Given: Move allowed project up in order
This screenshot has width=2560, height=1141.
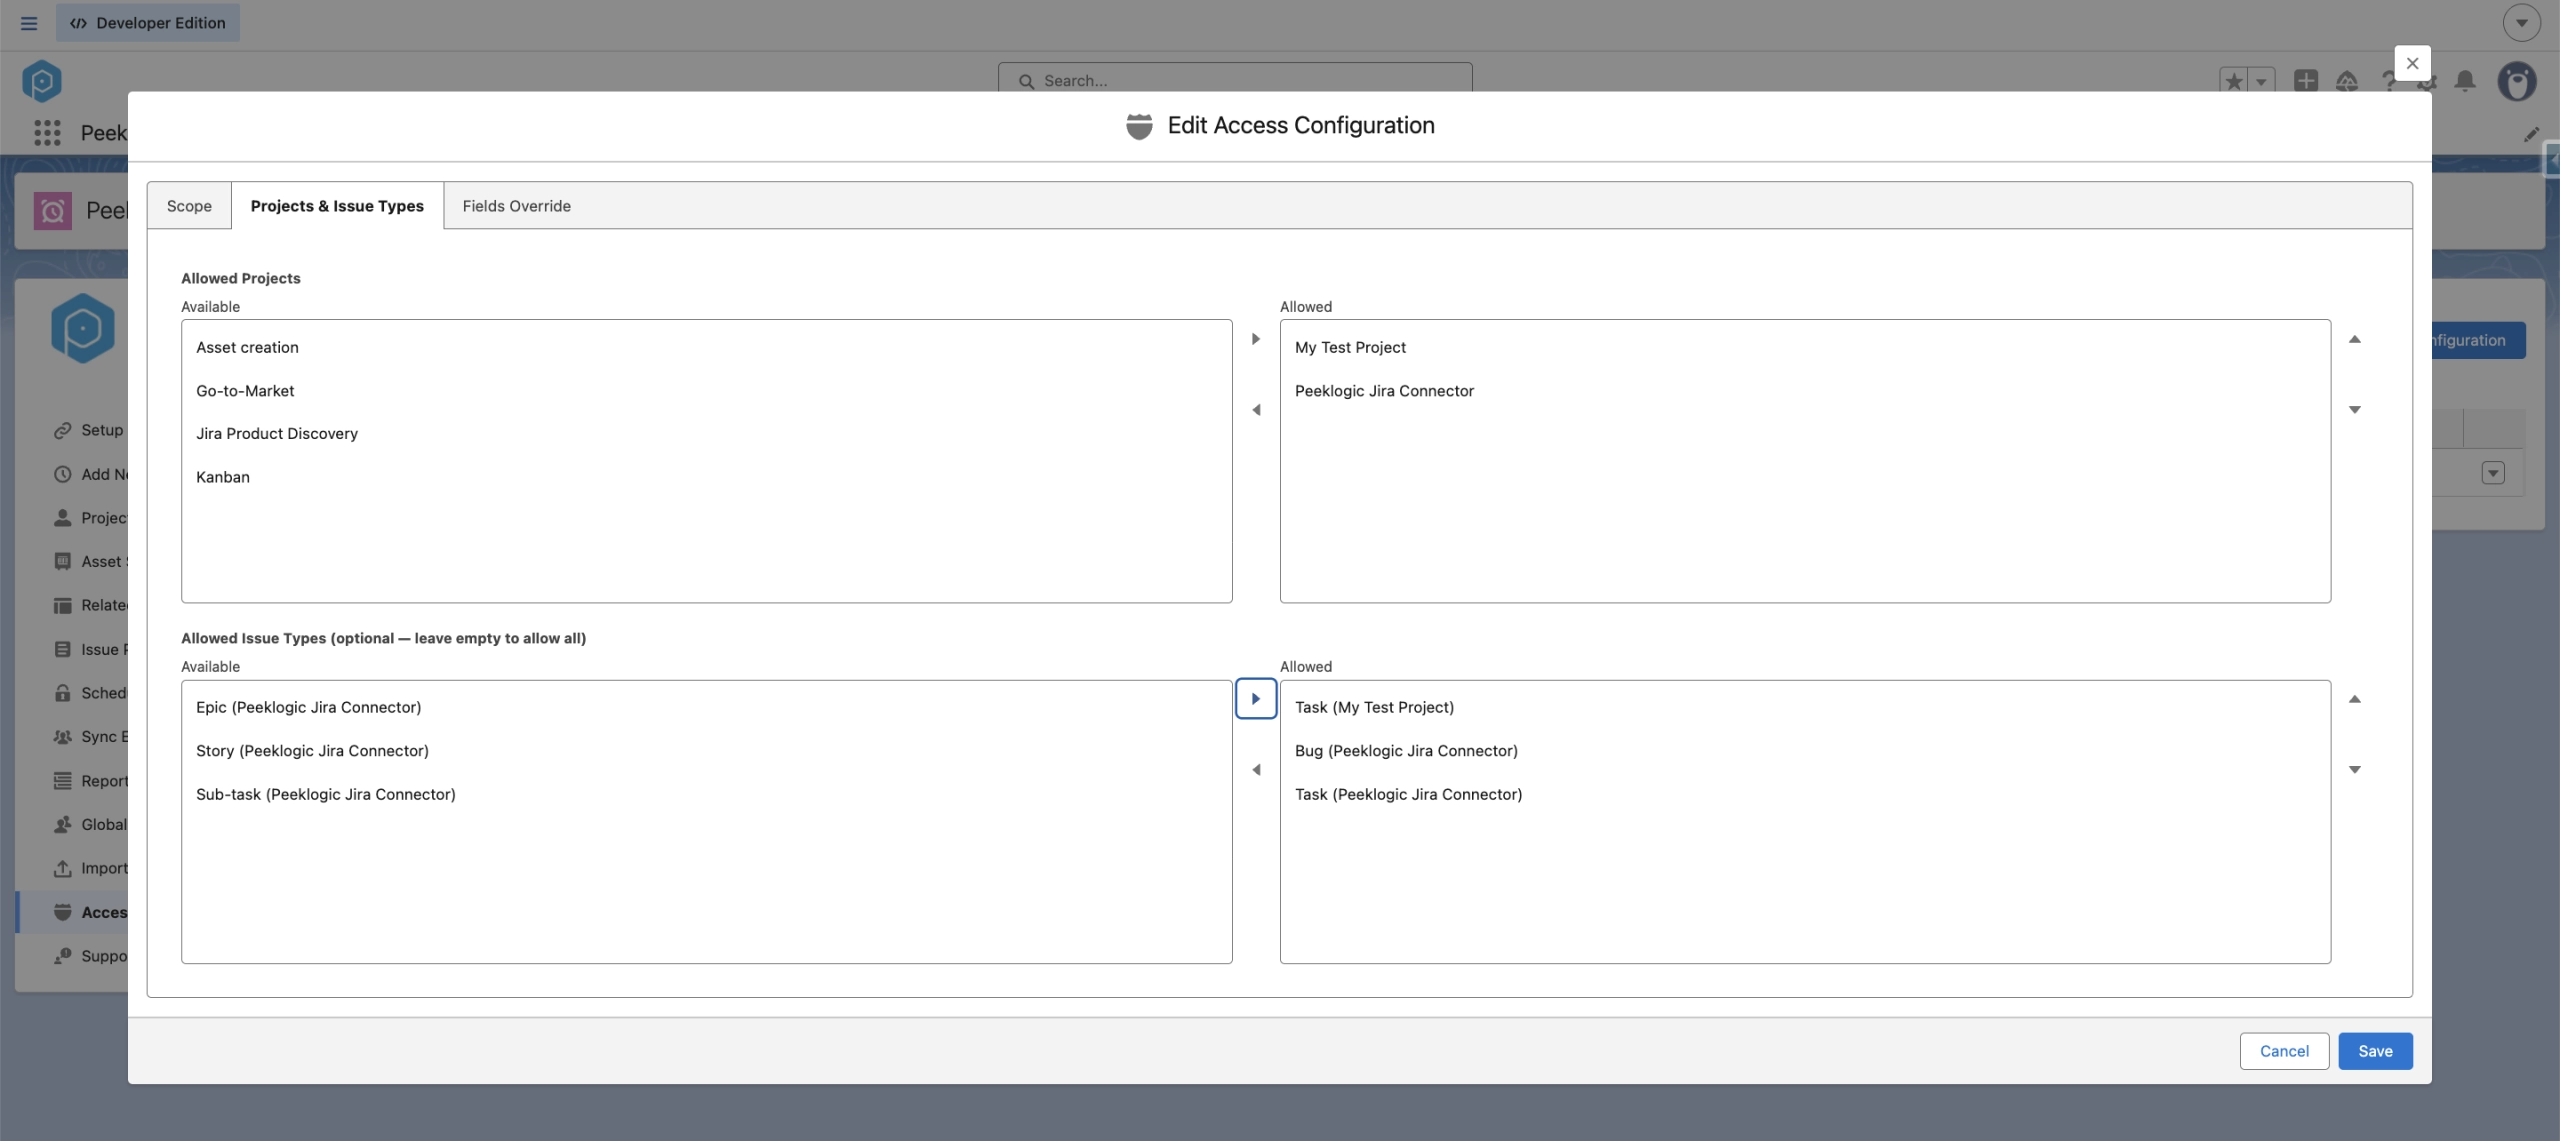Looking at the screenshot, I should coord(2354,339).
